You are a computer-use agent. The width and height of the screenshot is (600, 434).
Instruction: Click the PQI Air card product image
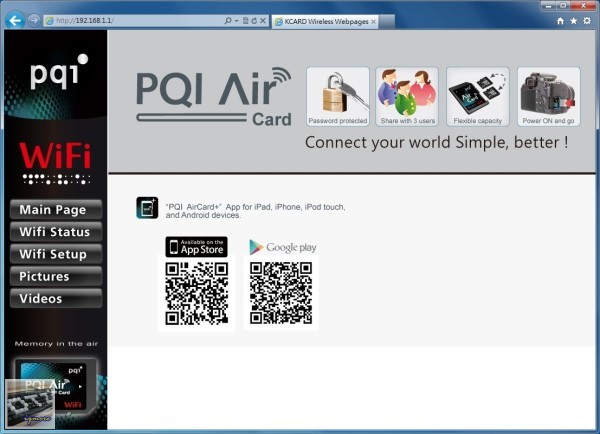click(56, 387)
